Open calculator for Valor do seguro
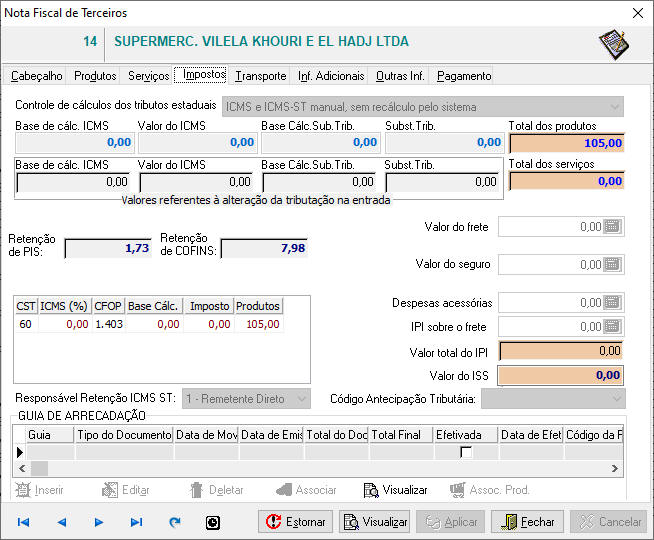This screenshot has height=540, width=654. [x=612, y=264]
